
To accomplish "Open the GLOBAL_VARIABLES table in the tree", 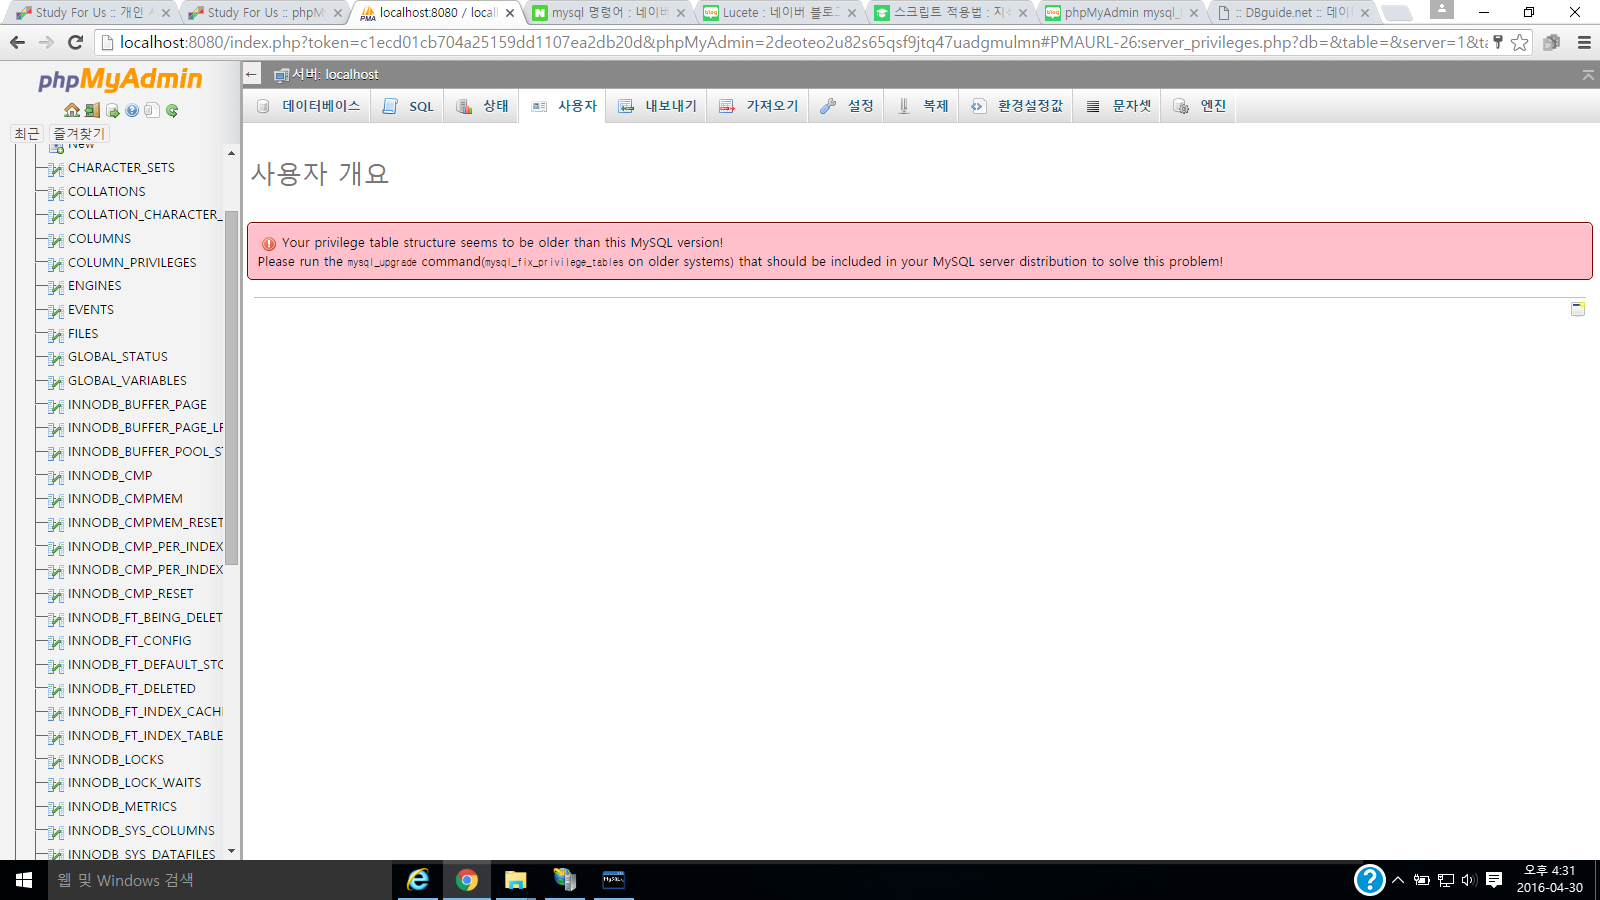I will 127,381.
